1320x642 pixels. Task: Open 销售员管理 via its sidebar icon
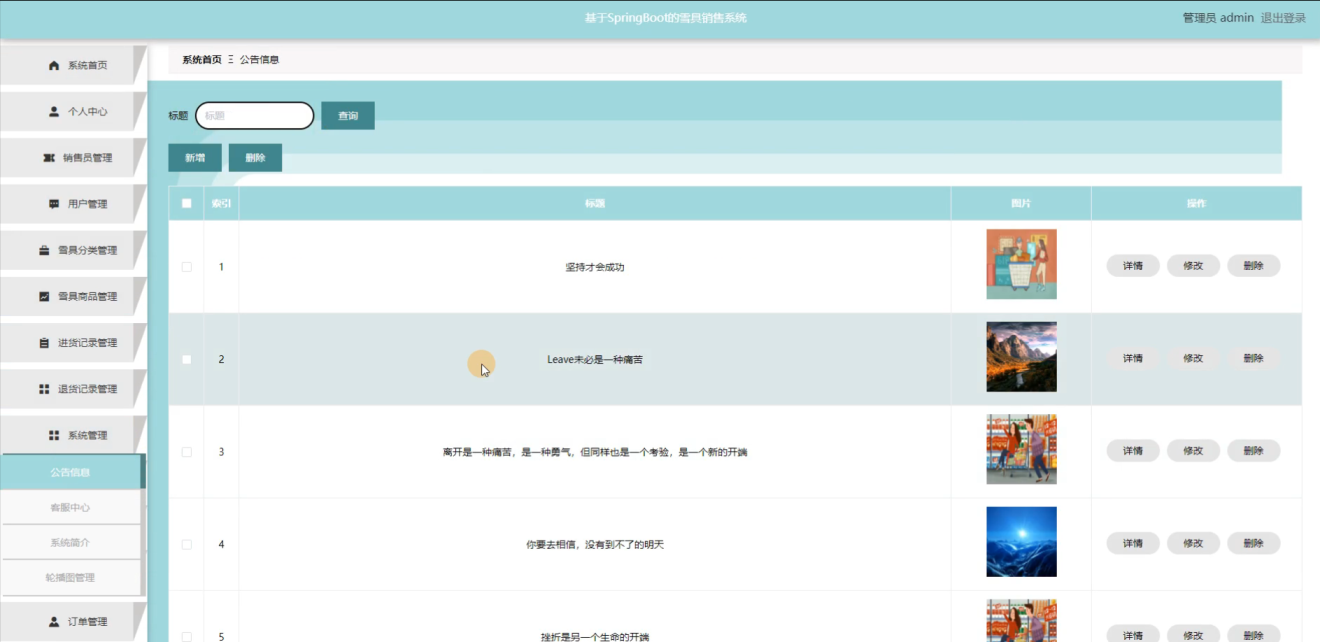(x=49, y=158)
